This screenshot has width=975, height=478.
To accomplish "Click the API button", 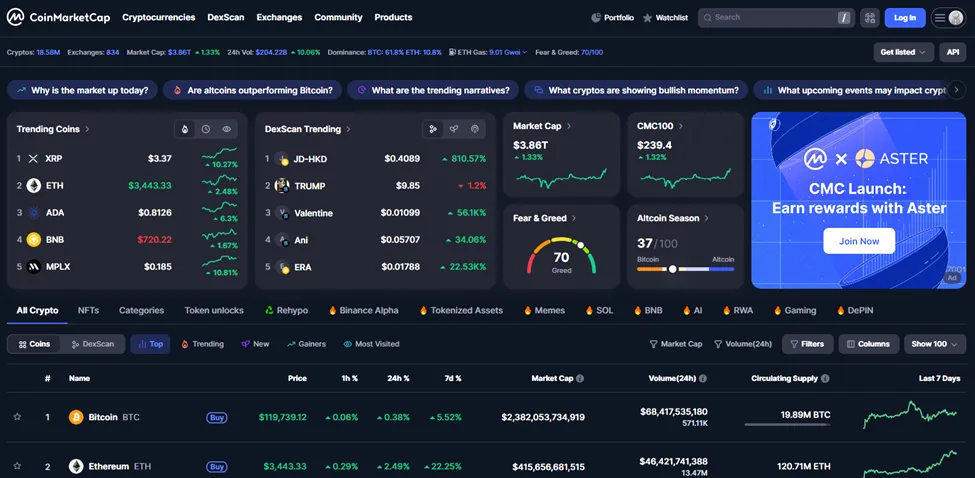I will (953, 52).
